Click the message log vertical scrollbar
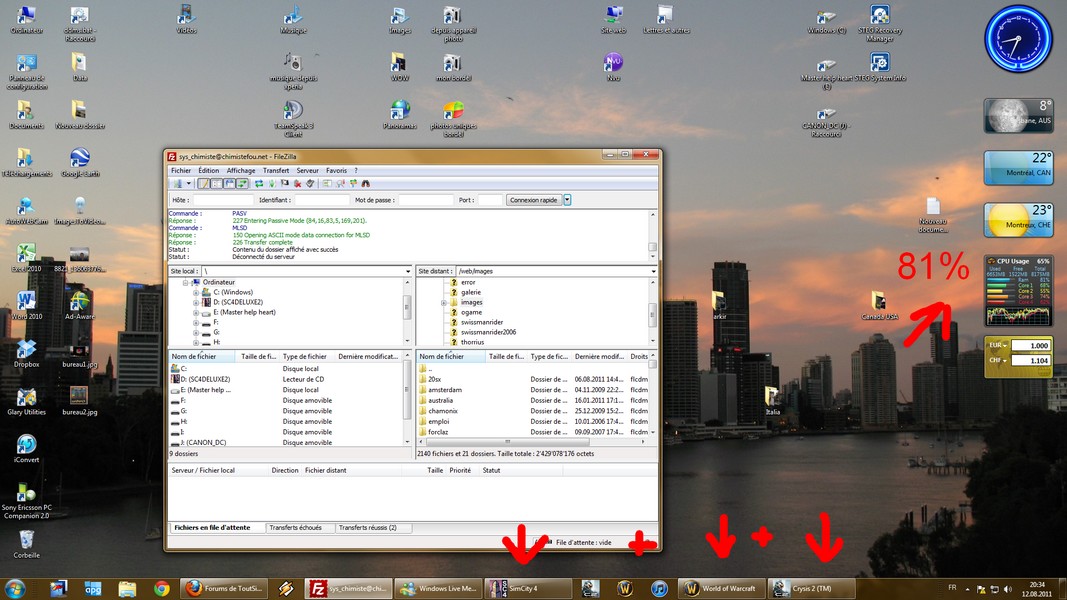Image resolution: width=1067 pixels, height=600 pixels. coord(653,235)
